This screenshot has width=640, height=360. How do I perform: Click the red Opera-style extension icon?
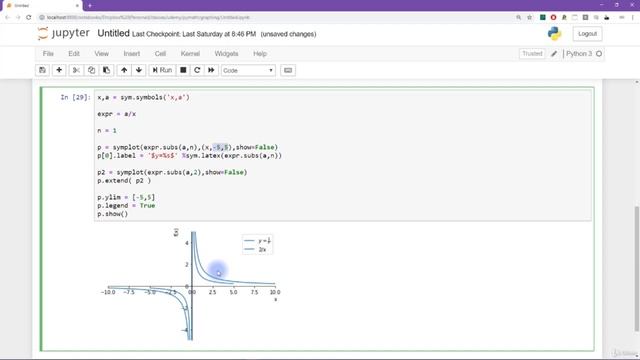pos(553,17)
